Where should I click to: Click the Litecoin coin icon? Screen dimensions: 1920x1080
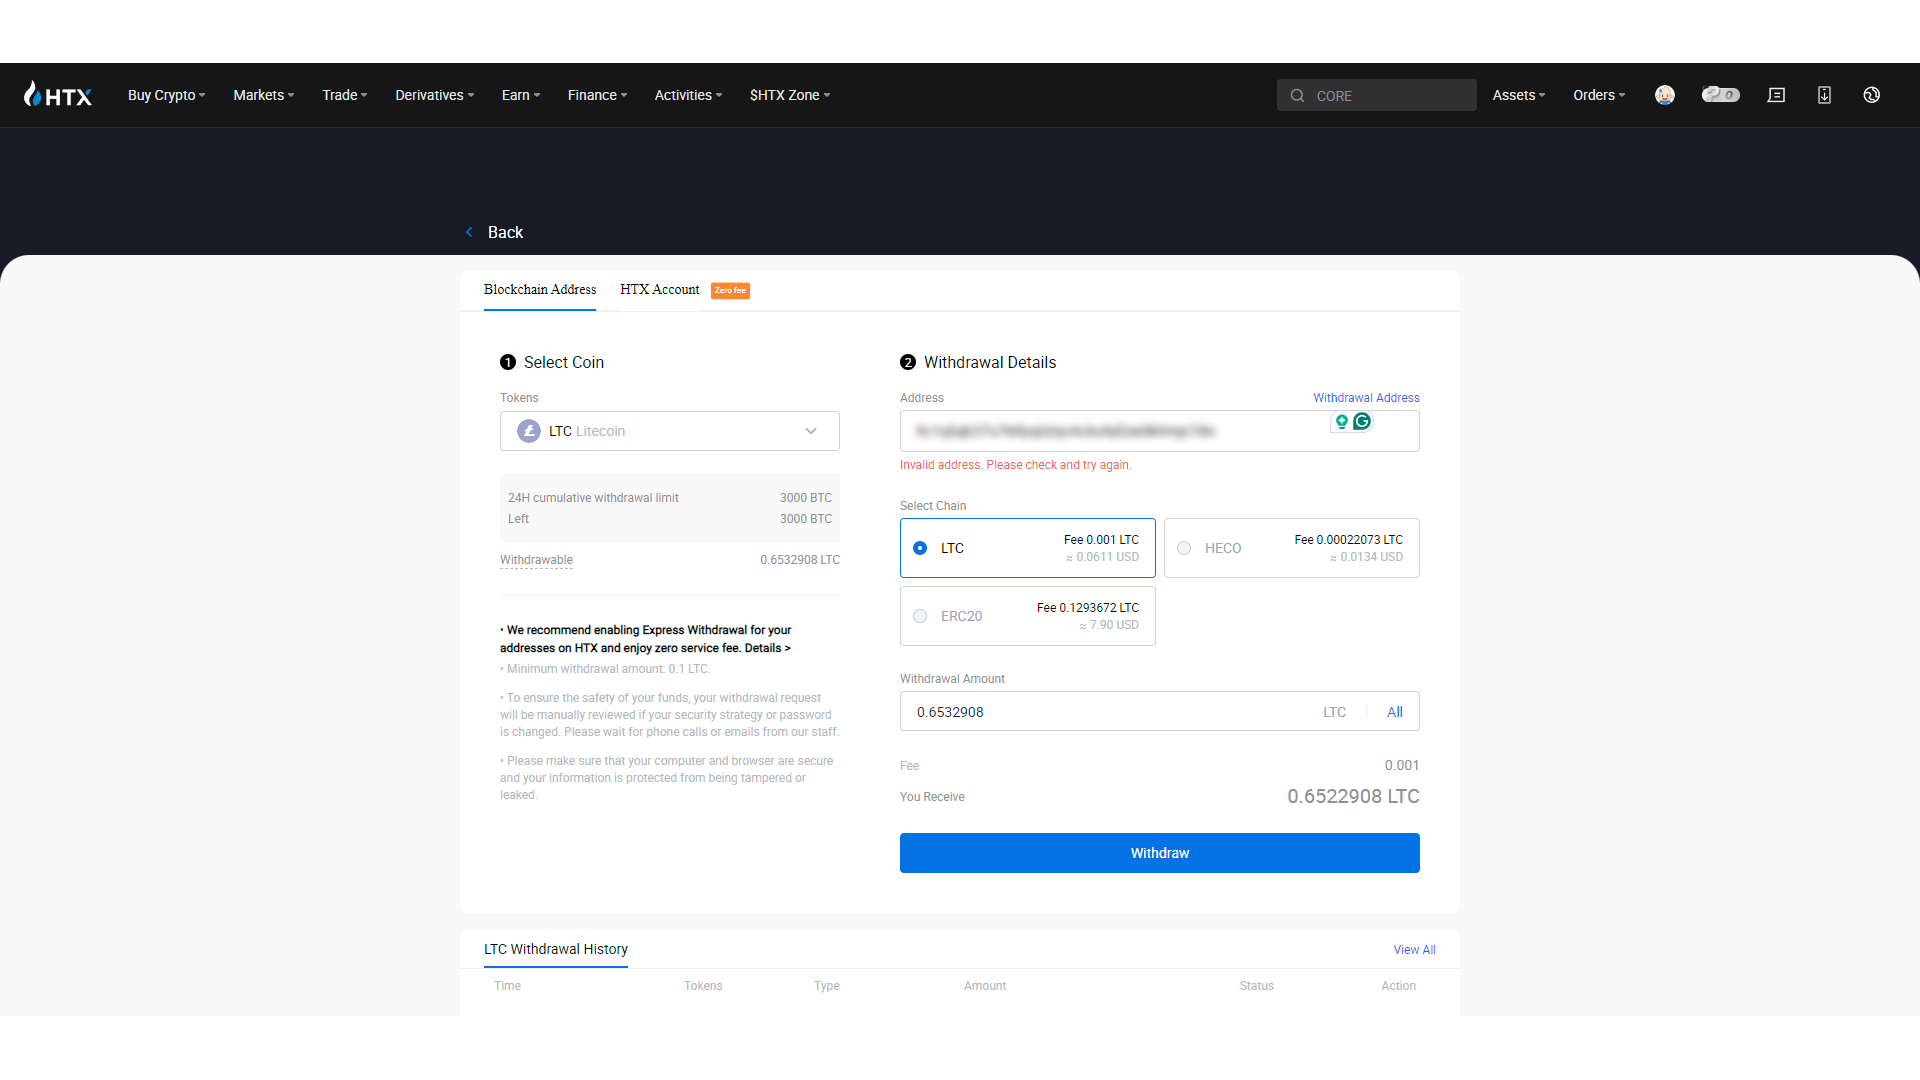coord(529,431)
